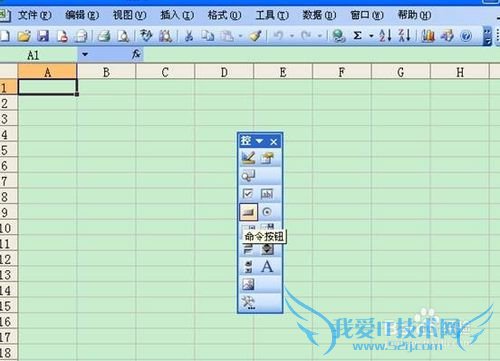The height and width of the screenshot is (361, 500).
Task: Show the Drawing toolbar
Action: point(447,36)
